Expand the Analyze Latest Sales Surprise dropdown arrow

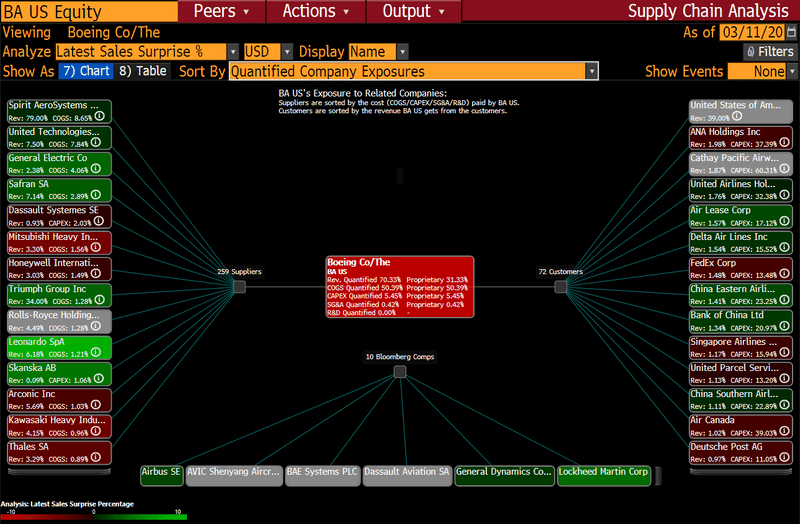click(233, 52)
